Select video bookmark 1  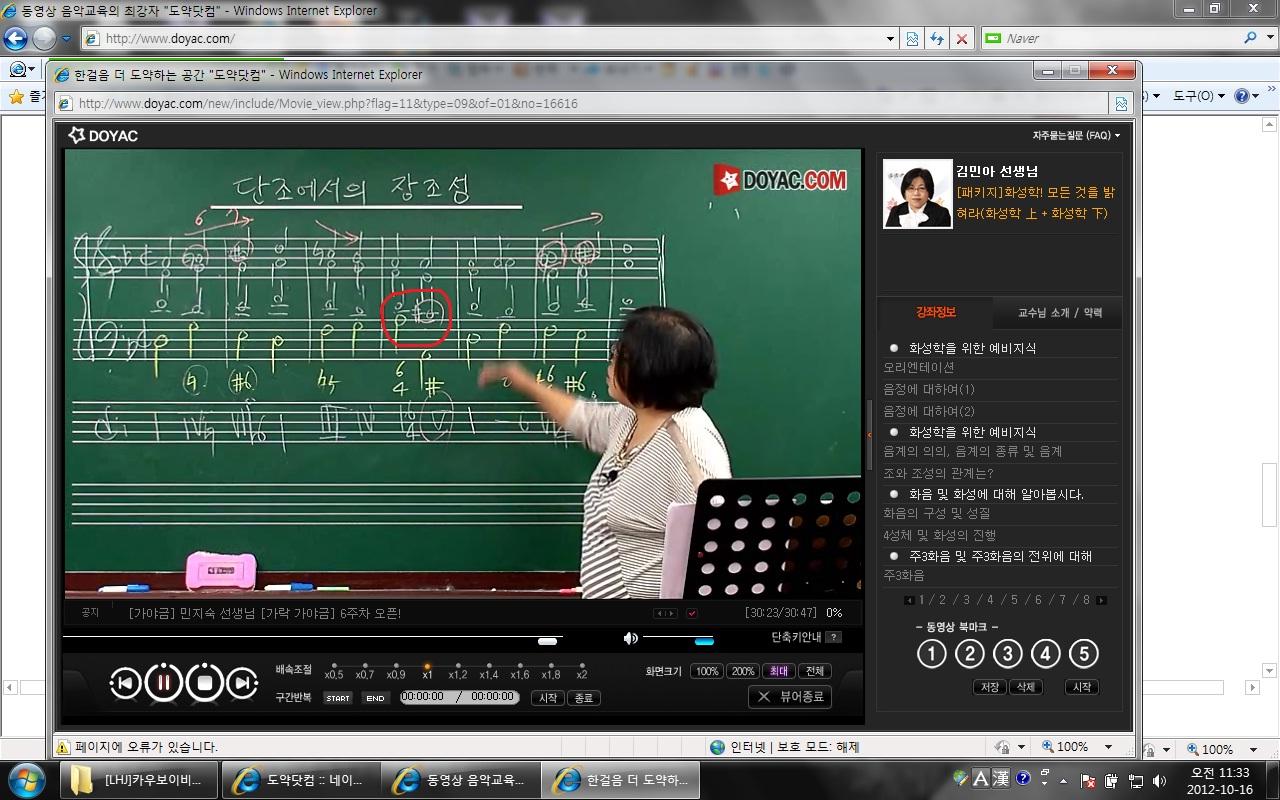pyautogui.click(x=931, y=654)
